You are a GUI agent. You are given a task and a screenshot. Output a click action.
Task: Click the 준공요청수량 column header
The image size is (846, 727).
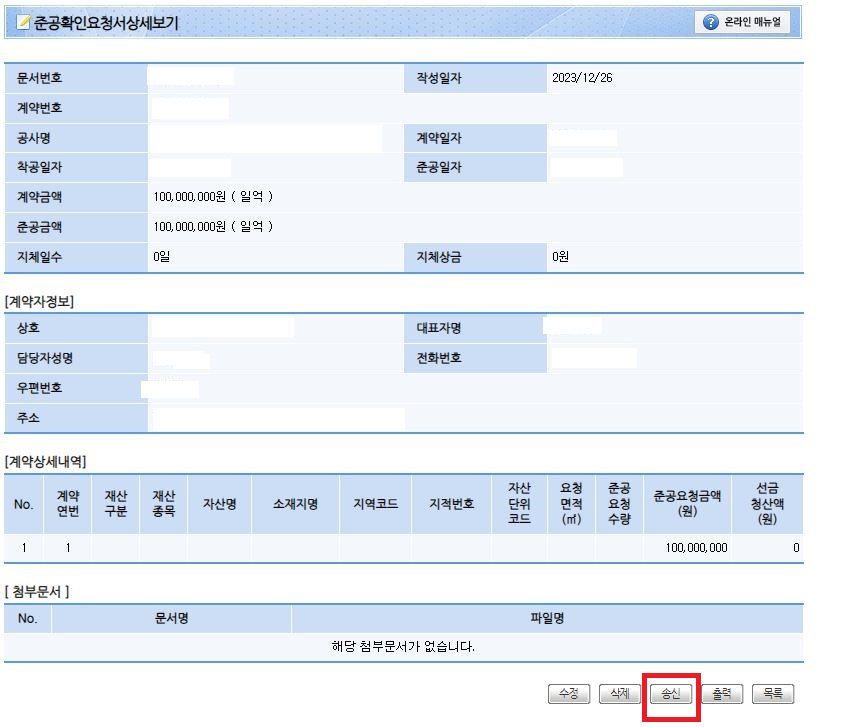coord(619,504)
